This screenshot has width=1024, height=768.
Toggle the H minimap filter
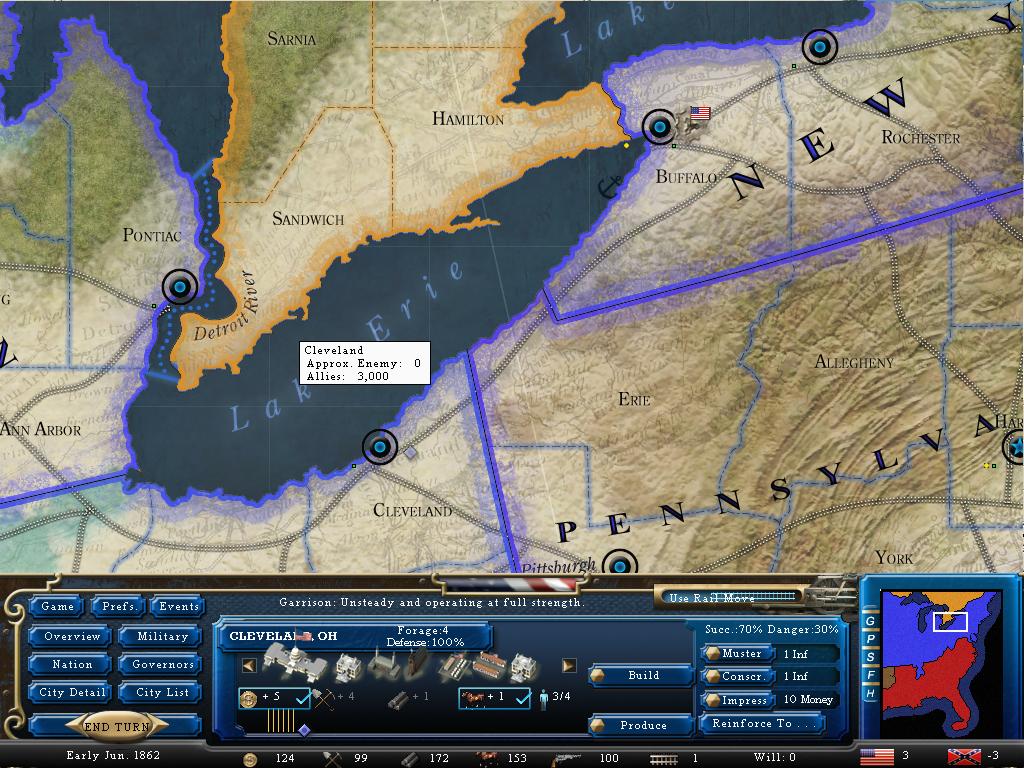click(869, 693)
